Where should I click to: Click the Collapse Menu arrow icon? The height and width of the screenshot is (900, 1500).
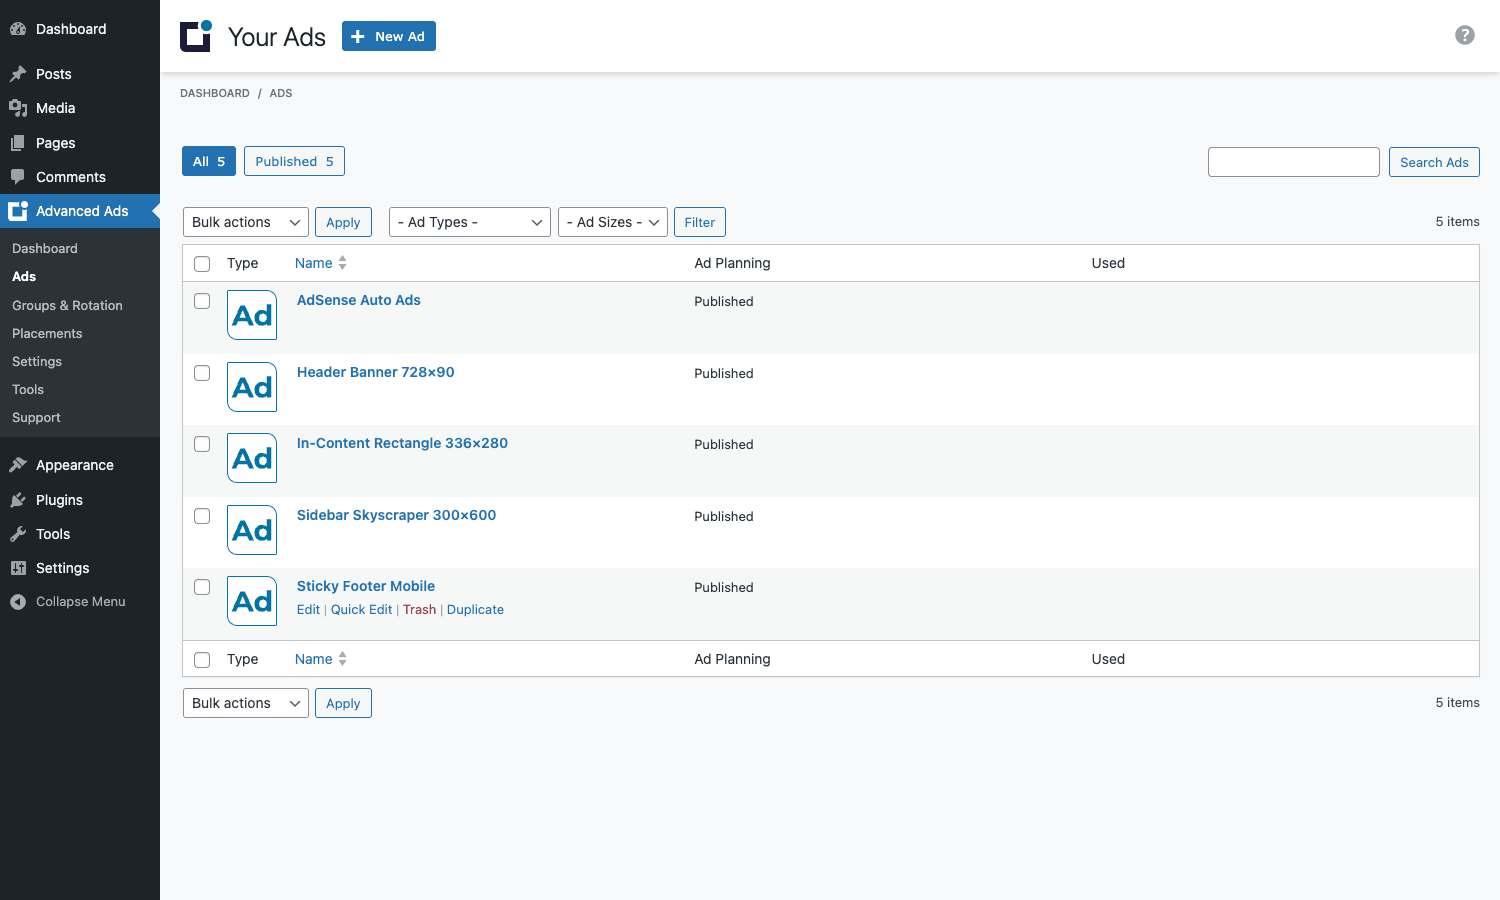click(x=18, y=602)
